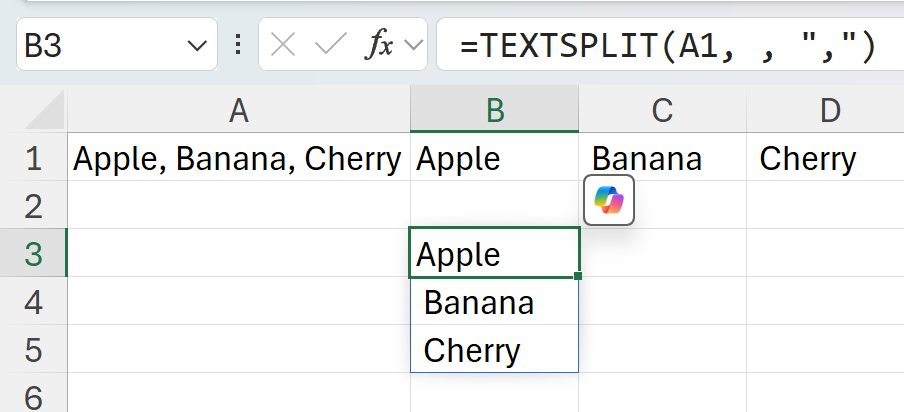904x412 pixels.
Task: Select cell B5 containing Cherry
Action: 494,350
